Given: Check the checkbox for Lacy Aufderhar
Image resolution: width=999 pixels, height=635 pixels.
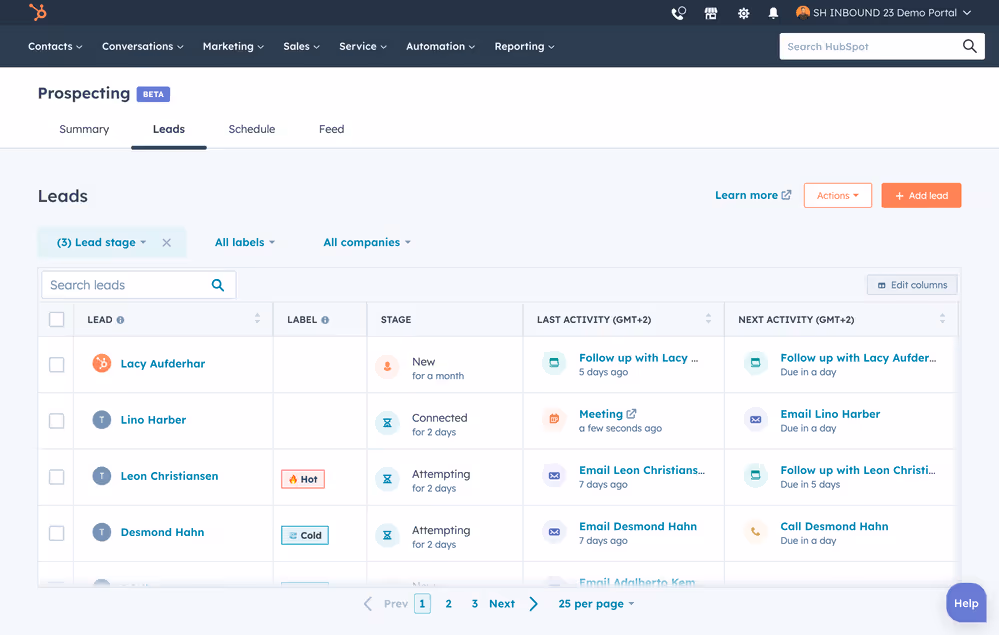Looking at the screenshot, I should (56, 364).
